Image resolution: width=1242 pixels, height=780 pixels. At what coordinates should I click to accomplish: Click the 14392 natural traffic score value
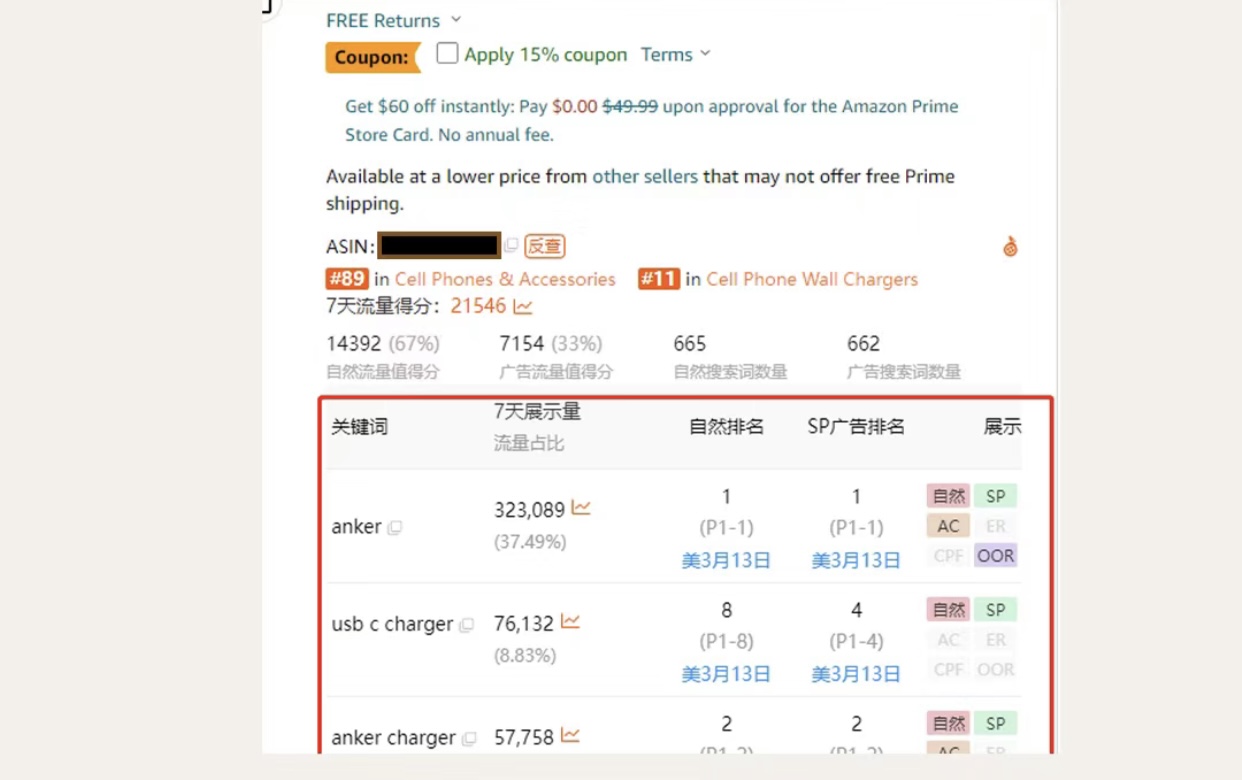[x=354, y=344]
